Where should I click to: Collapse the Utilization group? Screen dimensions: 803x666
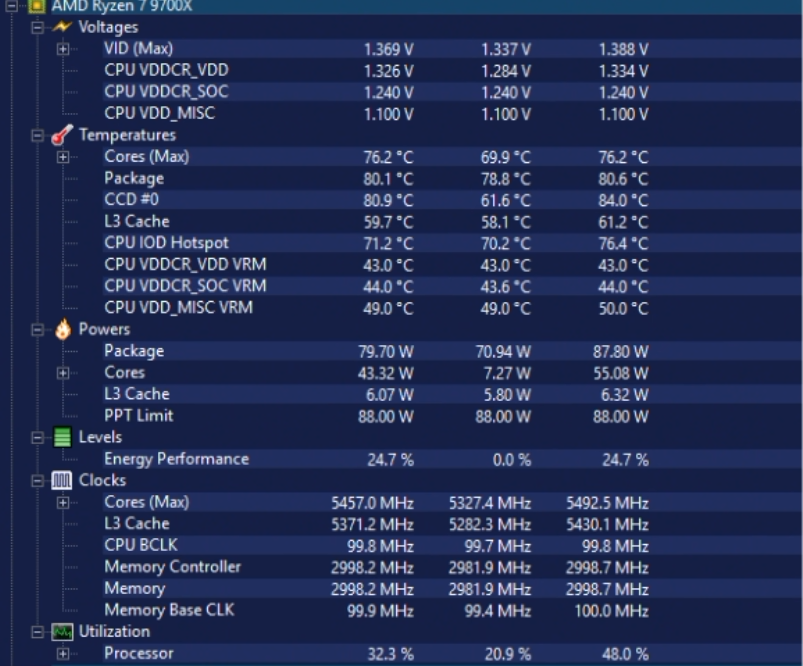(x=37, y=632)
